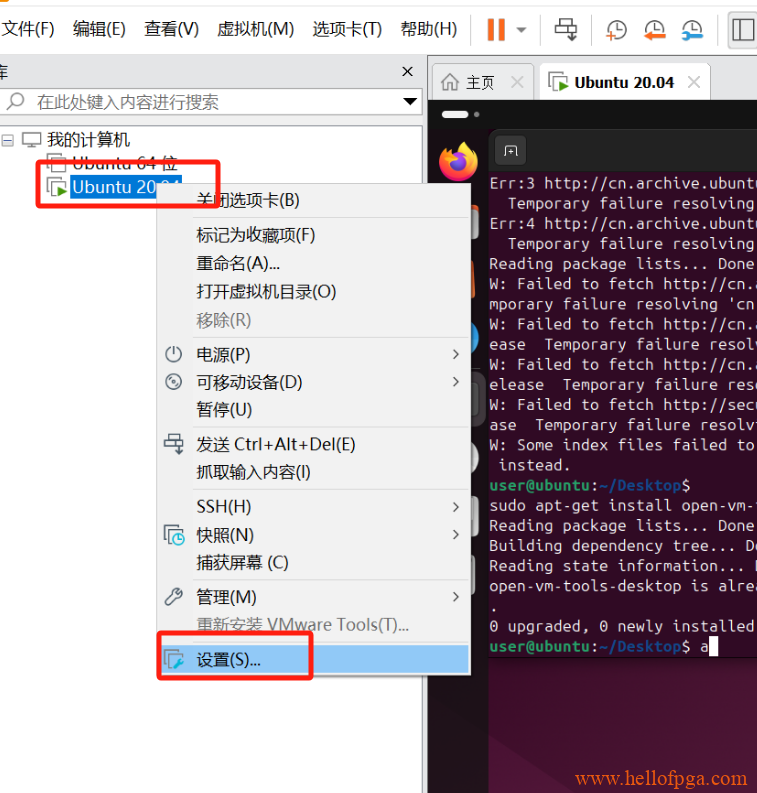Screen dimensions: 757x793
Task: Close the Ubuntu 20.04 tab
Action: pyautogui.click(x=694, y=82)
